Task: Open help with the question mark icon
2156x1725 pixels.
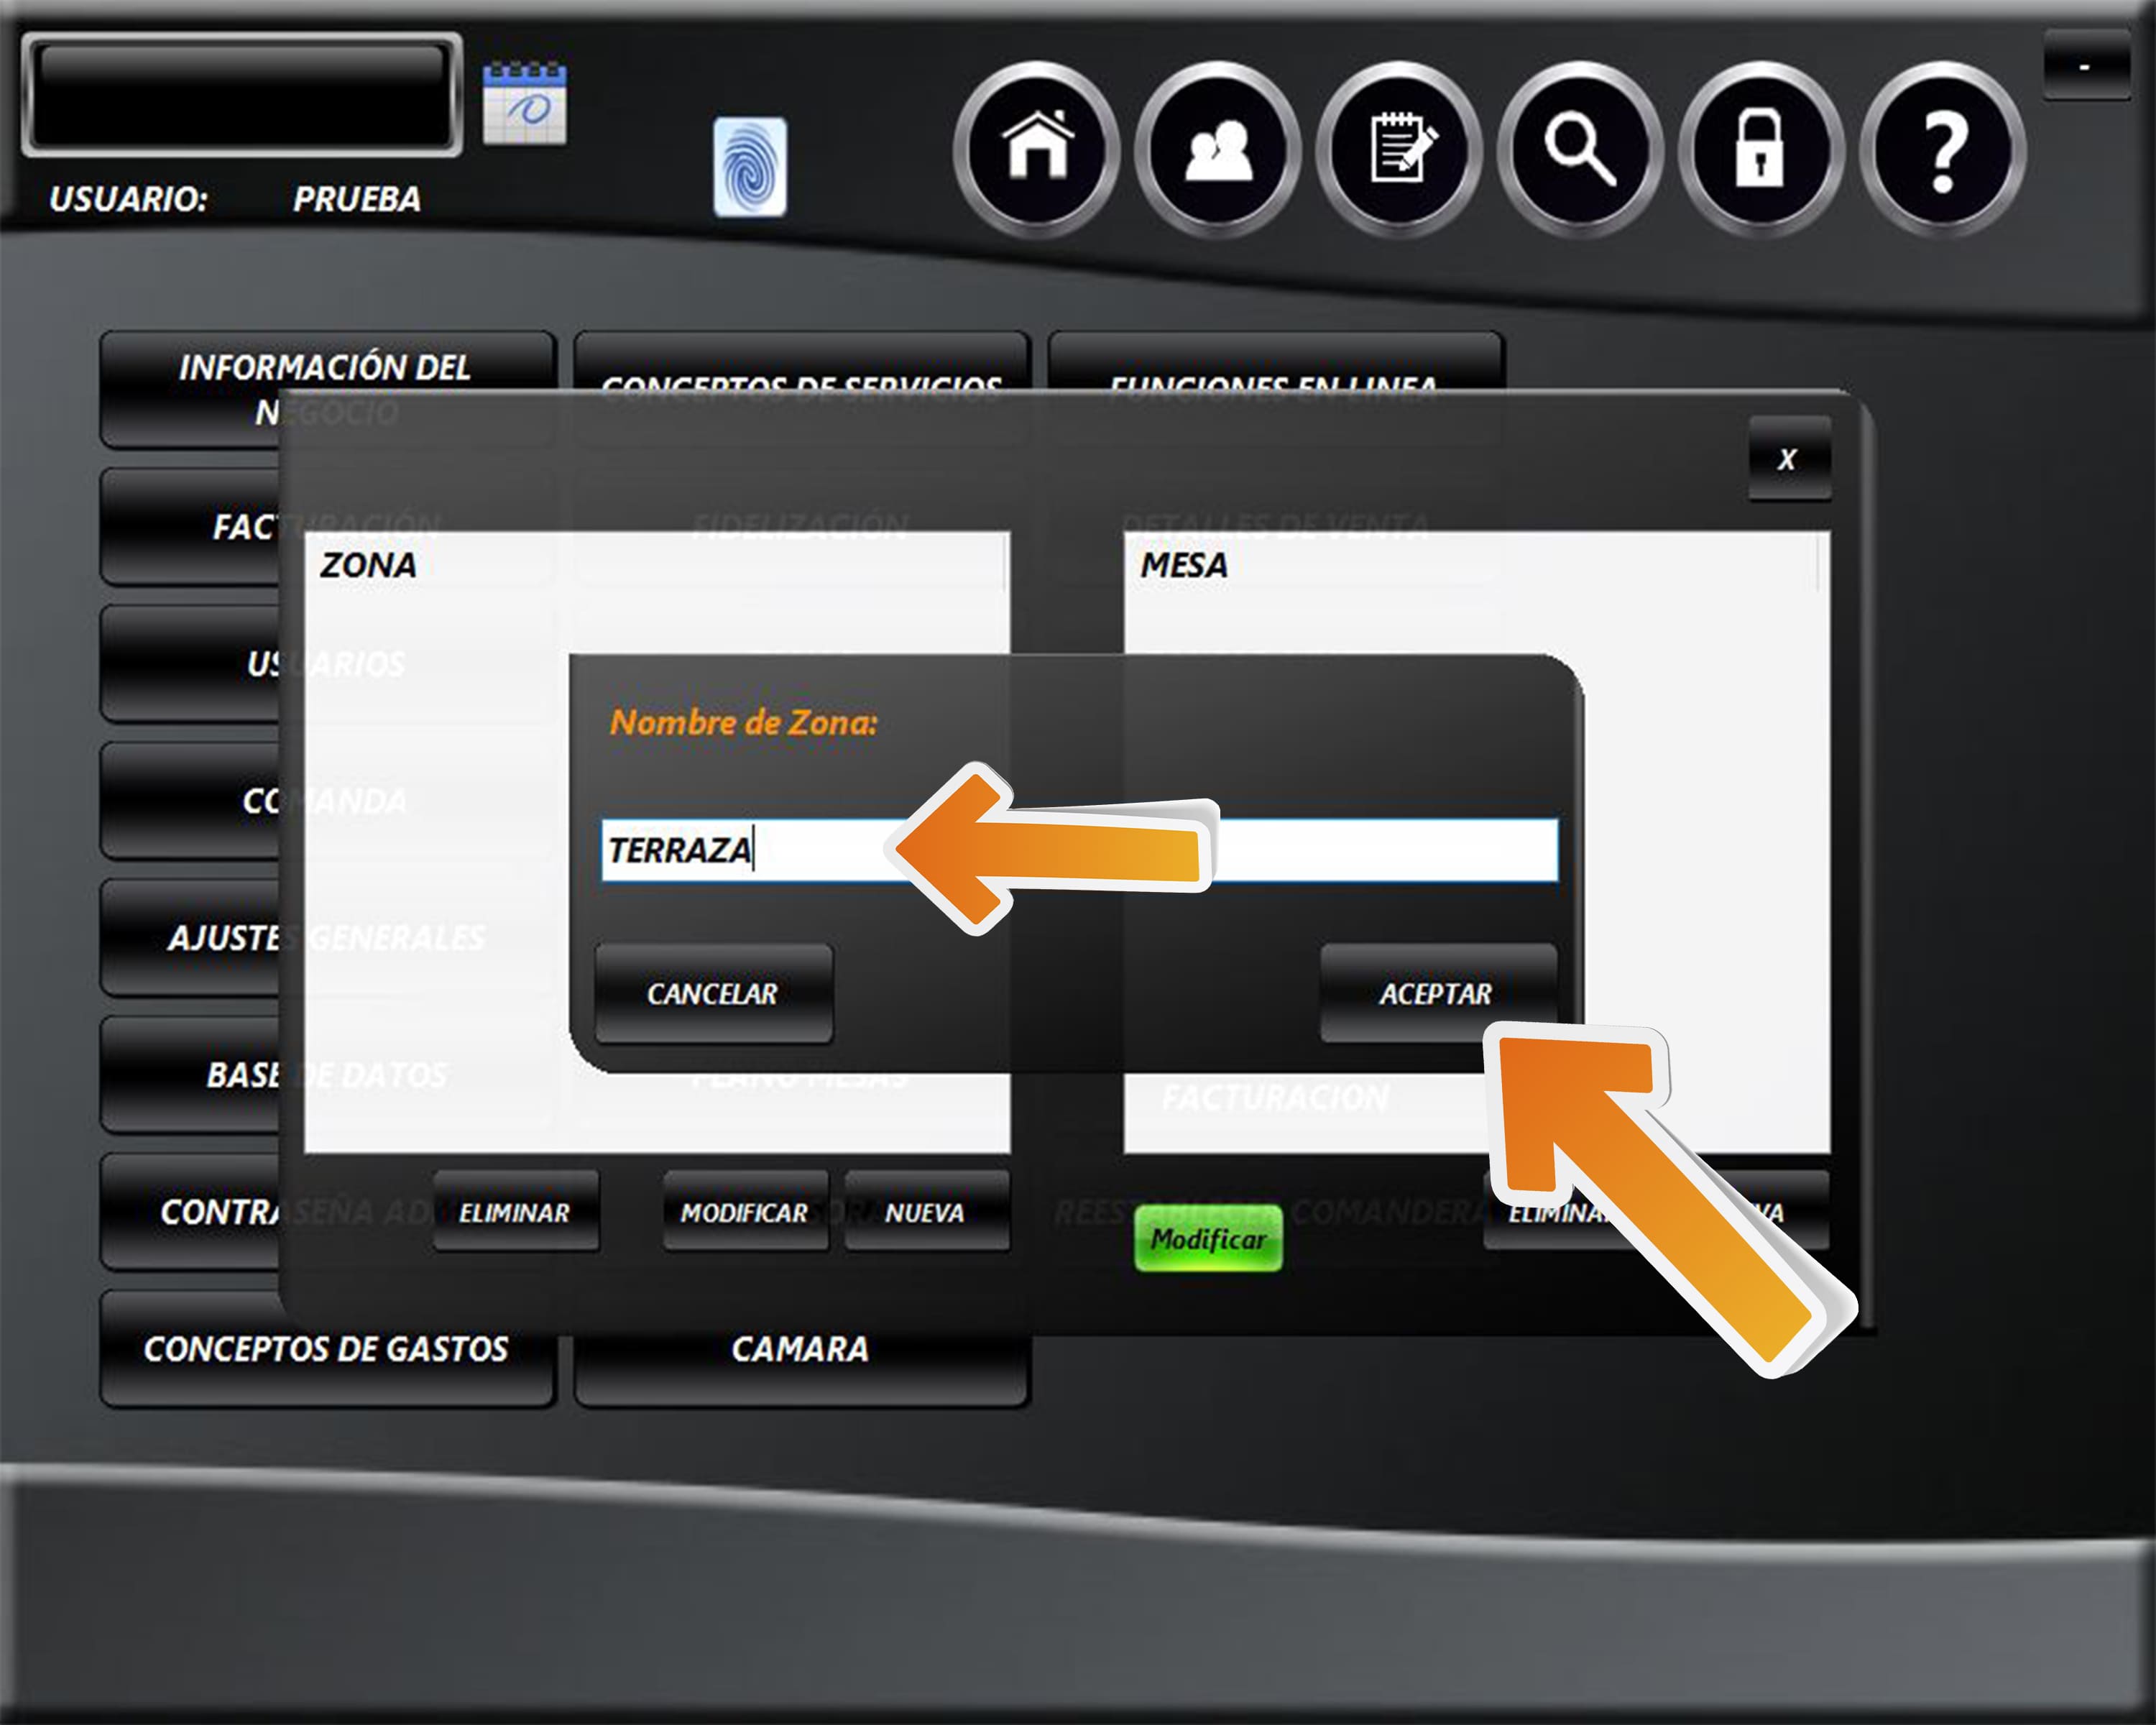Action: pyautogui.click(x=1942, y=149)
